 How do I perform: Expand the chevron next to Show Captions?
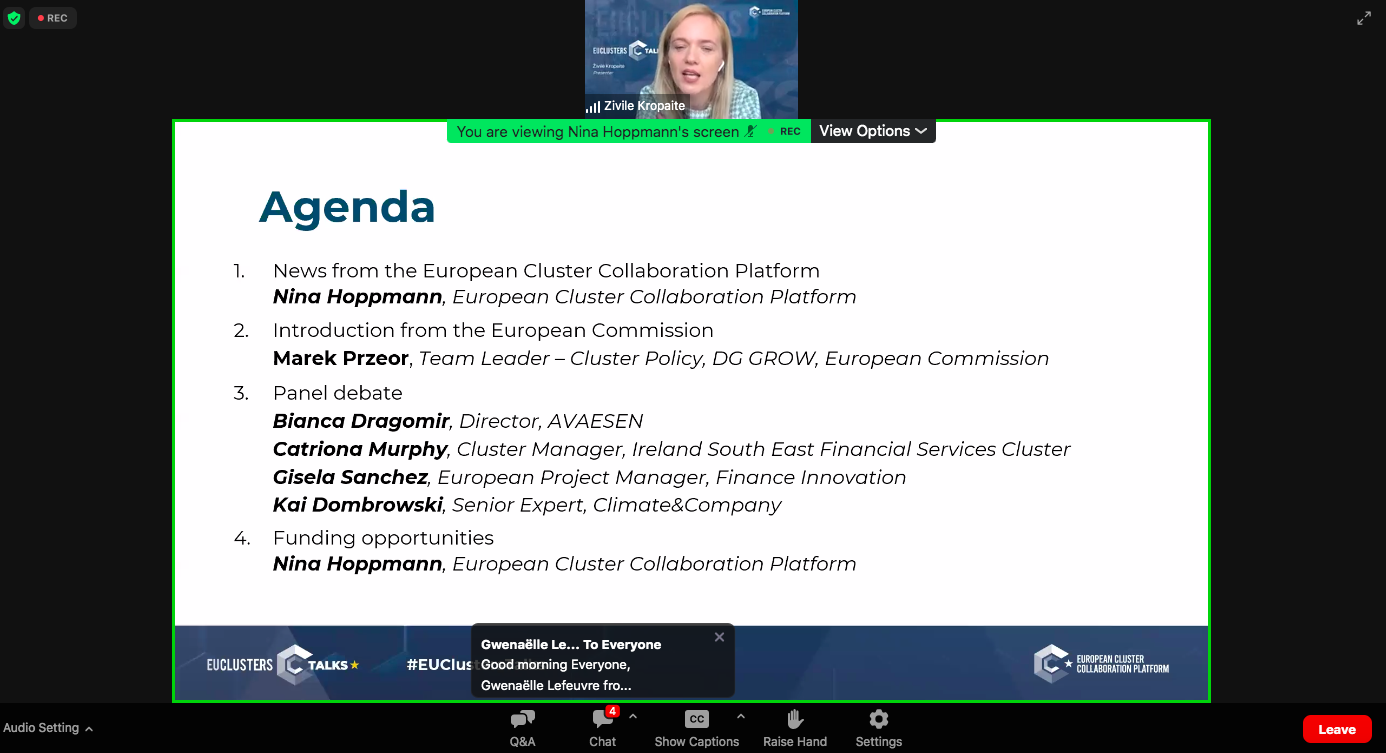(x=741, y=717)
